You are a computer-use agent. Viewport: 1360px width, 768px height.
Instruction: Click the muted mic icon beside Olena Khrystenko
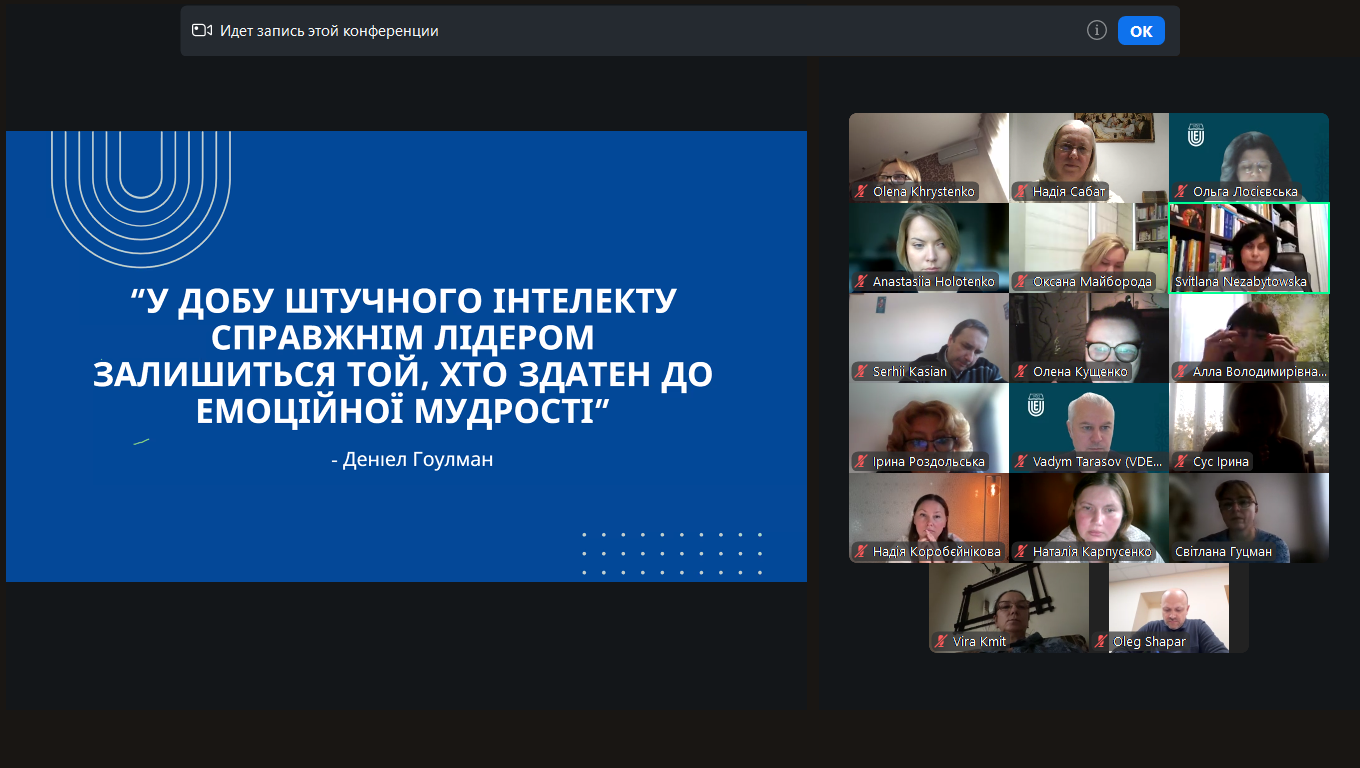(x=860, y=192)
